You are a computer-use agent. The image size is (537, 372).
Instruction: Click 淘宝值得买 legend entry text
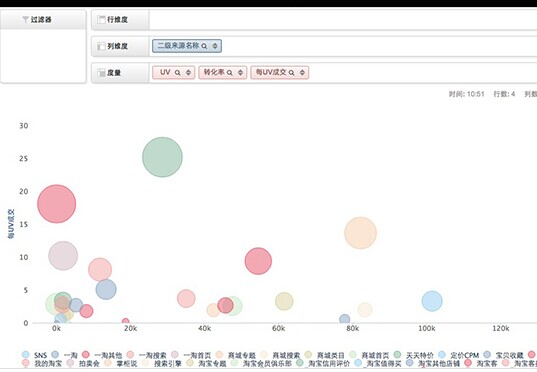[383, 363]
